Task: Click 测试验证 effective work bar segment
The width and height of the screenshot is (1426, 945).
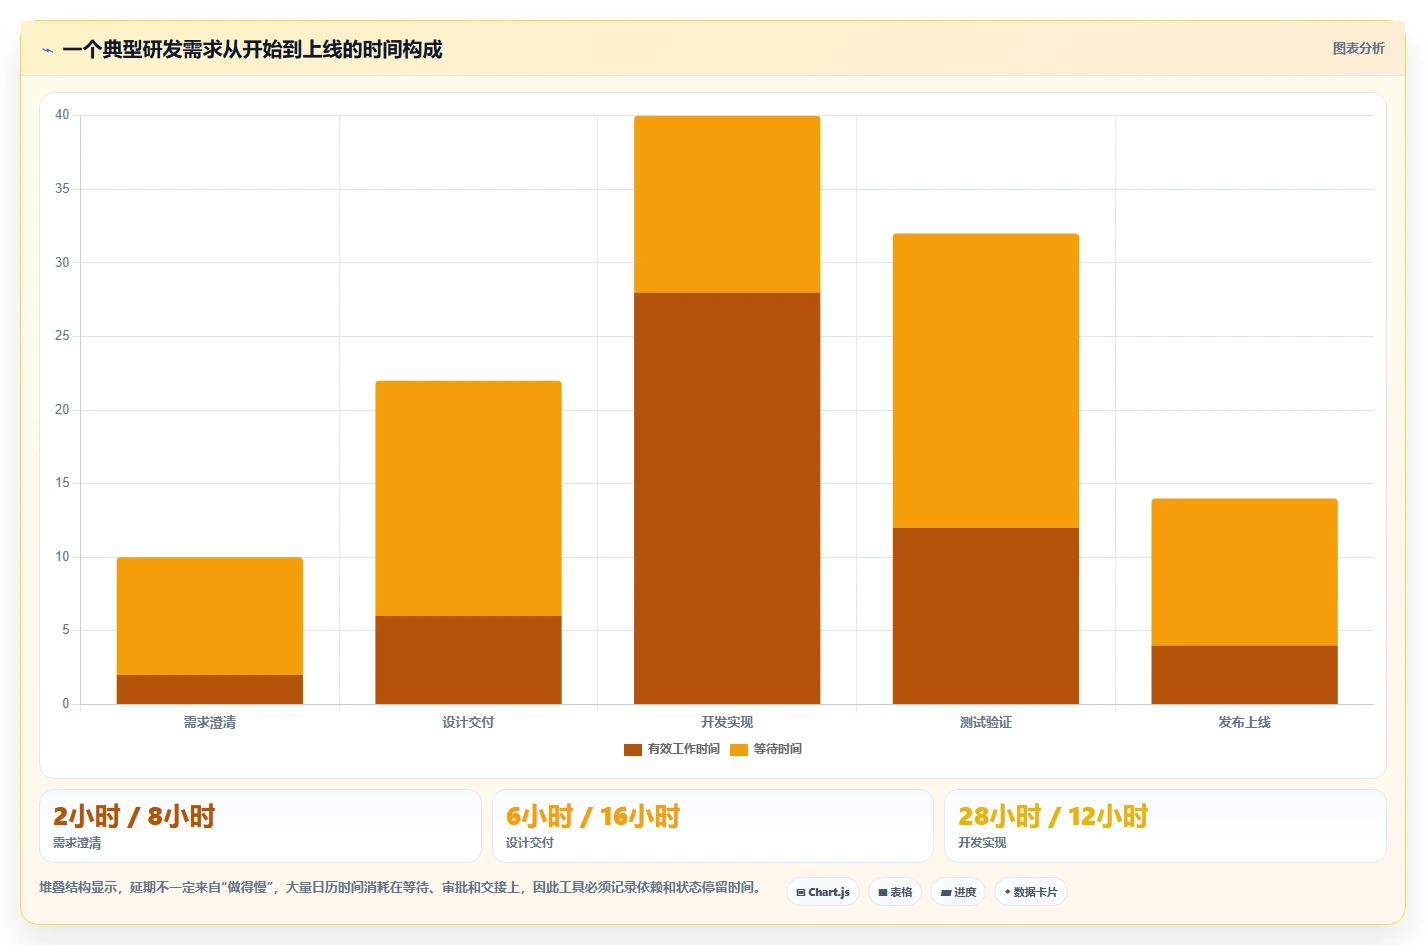Action: point(986,616)
